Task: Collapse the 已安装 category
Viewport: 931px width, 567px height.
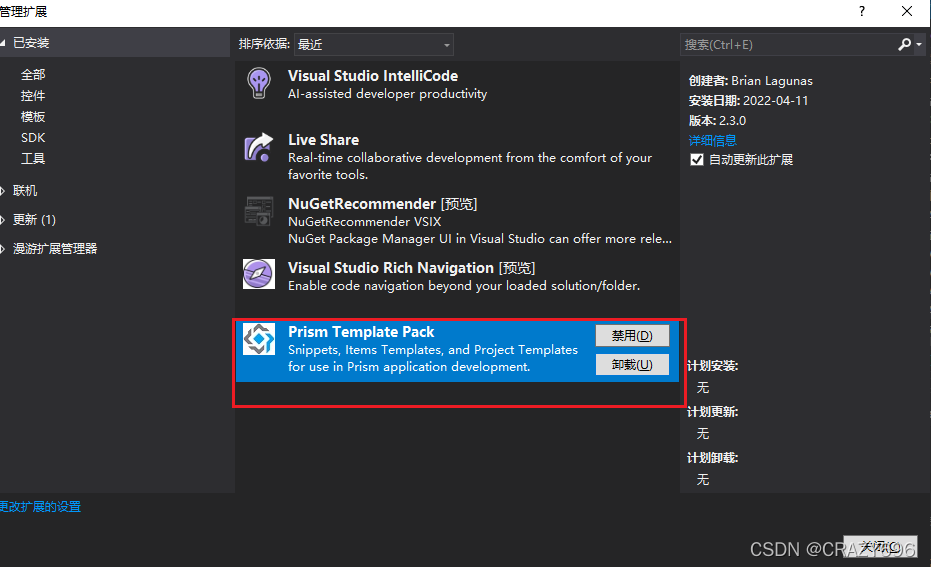Action: 2,43
